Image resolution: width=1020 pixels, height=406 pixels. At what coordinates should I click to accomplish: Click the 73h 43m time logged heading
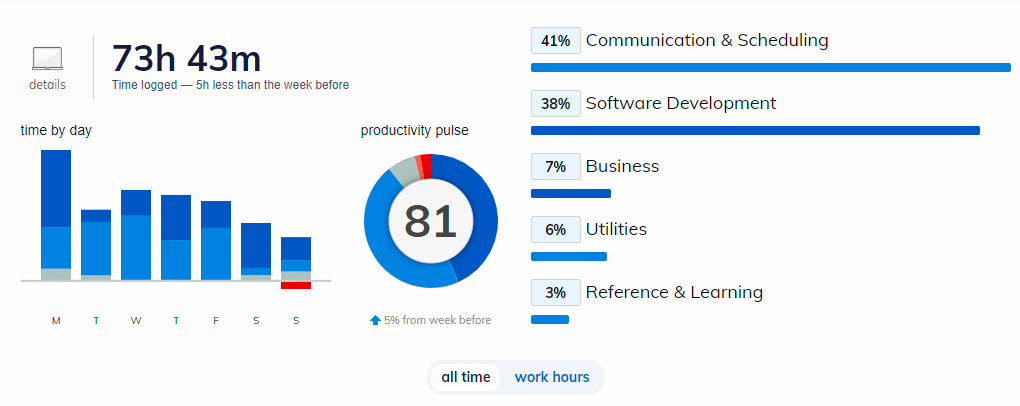pos(187,58)
